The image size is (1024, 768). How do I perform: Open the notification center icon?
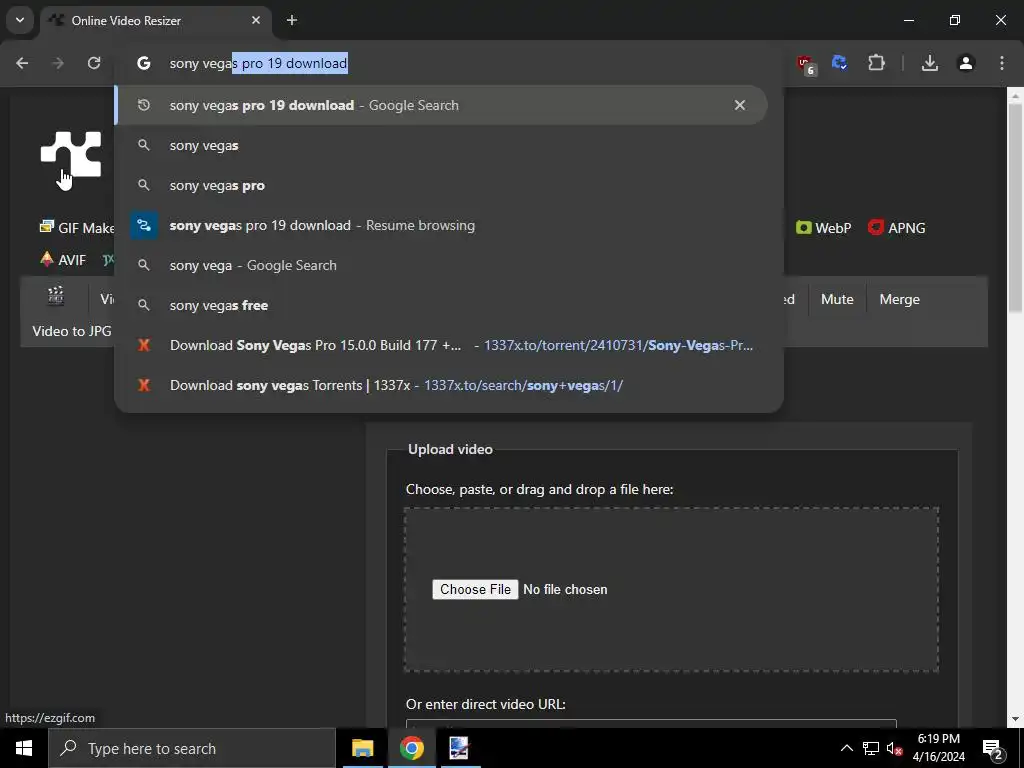[x=993, y=749]
